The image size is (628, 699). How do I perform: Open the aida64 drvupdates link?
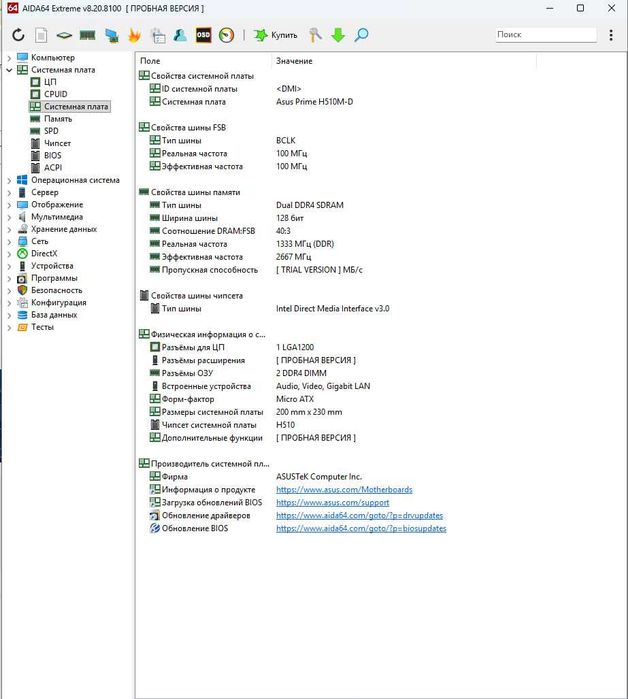click(359, 515)
